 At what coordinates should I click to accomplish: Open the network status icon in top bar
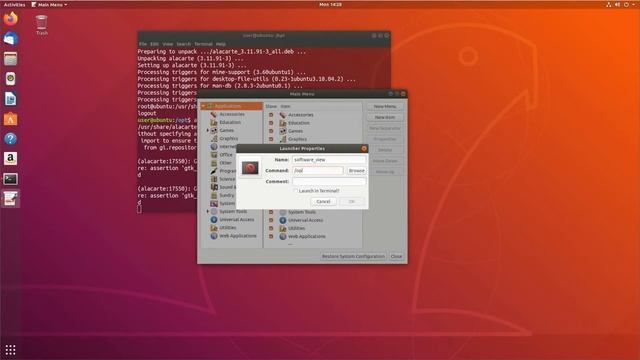coord(609,4)
